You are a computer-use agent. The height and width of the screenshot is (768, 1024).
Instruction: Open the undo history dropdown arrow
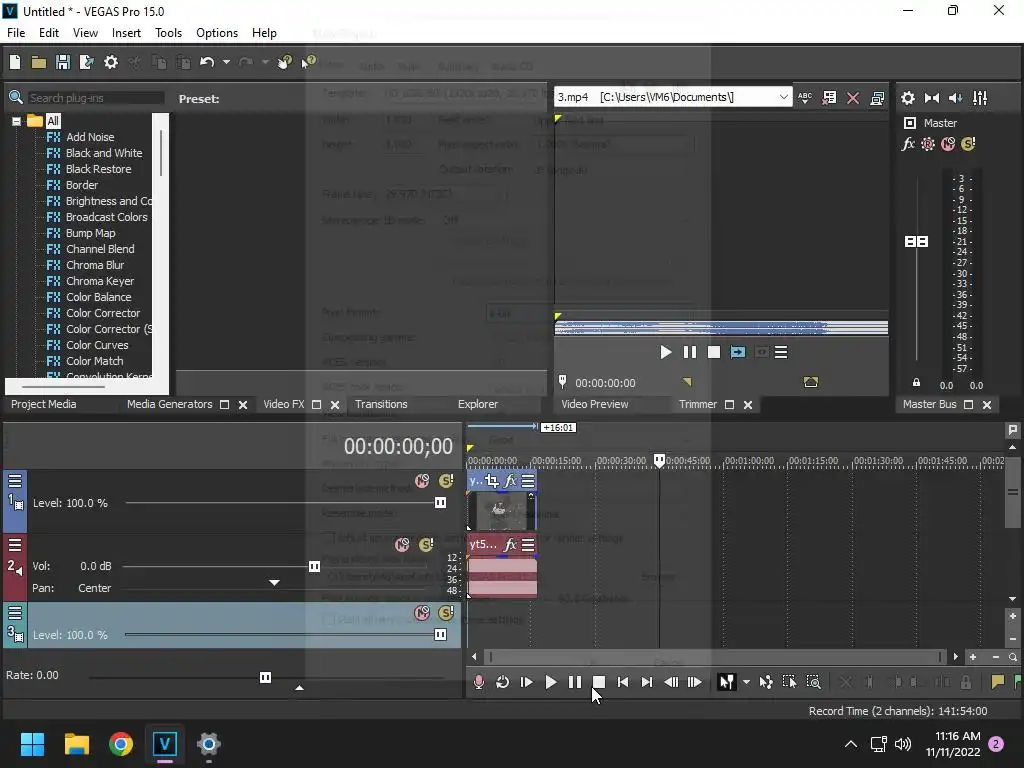point(226,62)
